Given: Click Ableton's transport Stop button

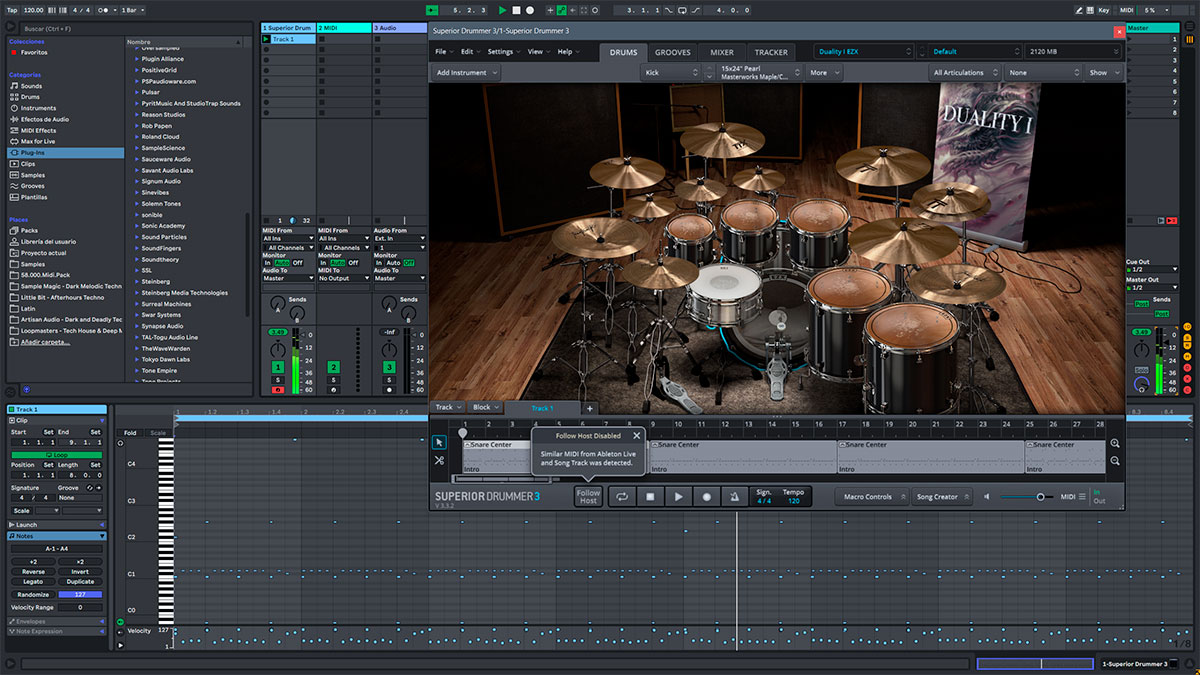Looking at the screenshot, I should point(516,10).
